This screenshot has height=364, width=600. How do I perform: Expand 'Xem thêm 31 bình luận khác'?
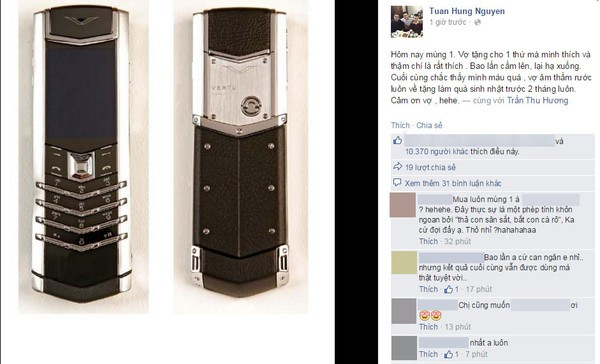coord(453,183)
